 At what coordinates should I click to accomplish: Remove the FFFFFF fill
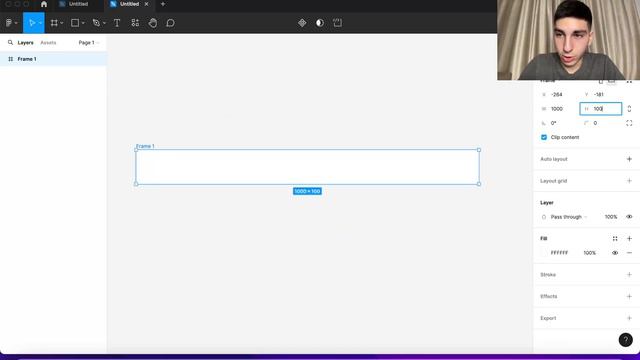point(629,253)
